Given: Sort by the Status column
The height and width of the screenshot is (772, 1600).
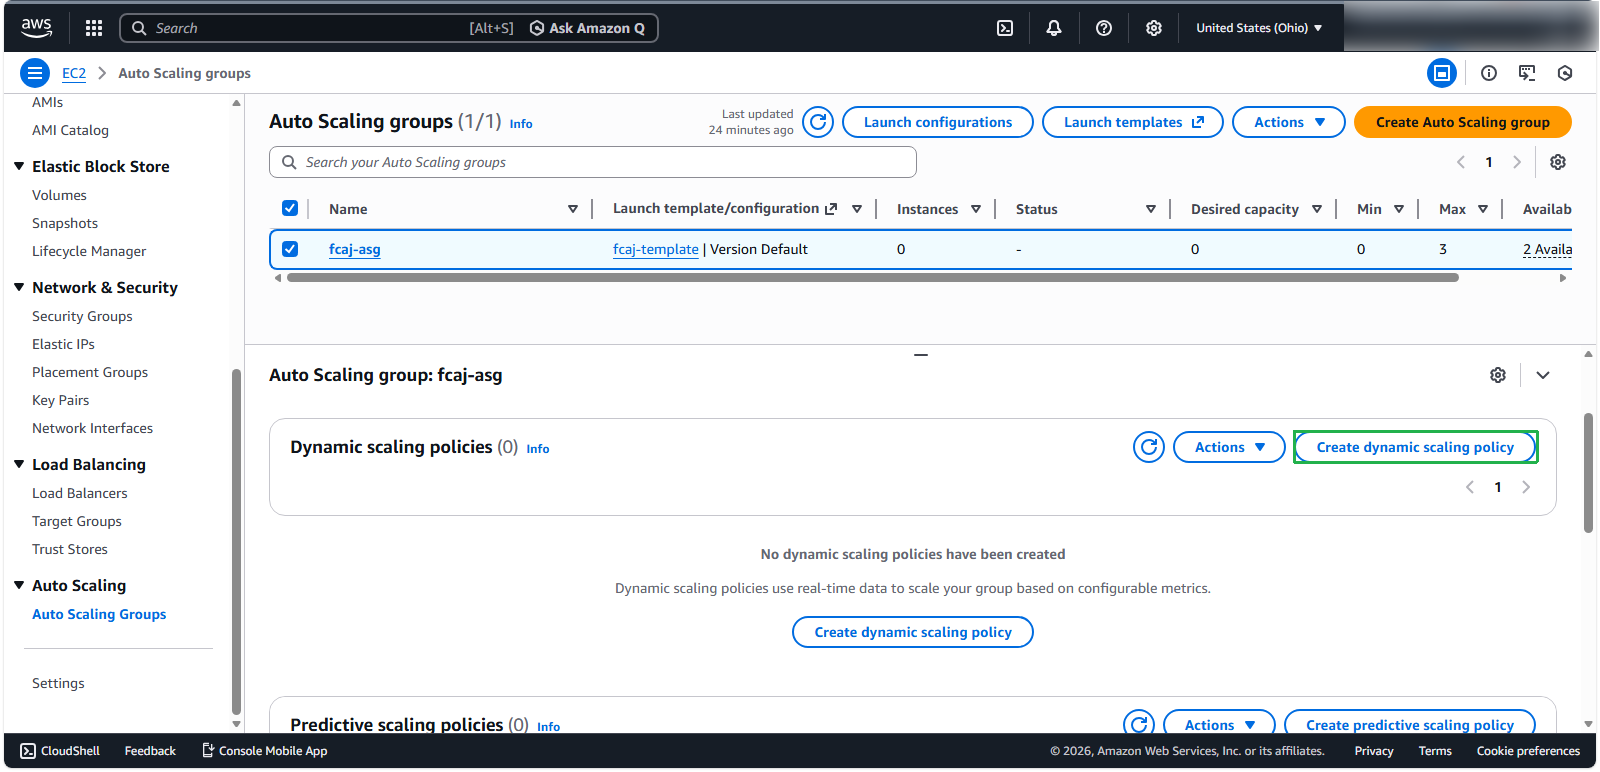Looking at the screenshot, I should pyautogui.click(x=1151, y=209).
